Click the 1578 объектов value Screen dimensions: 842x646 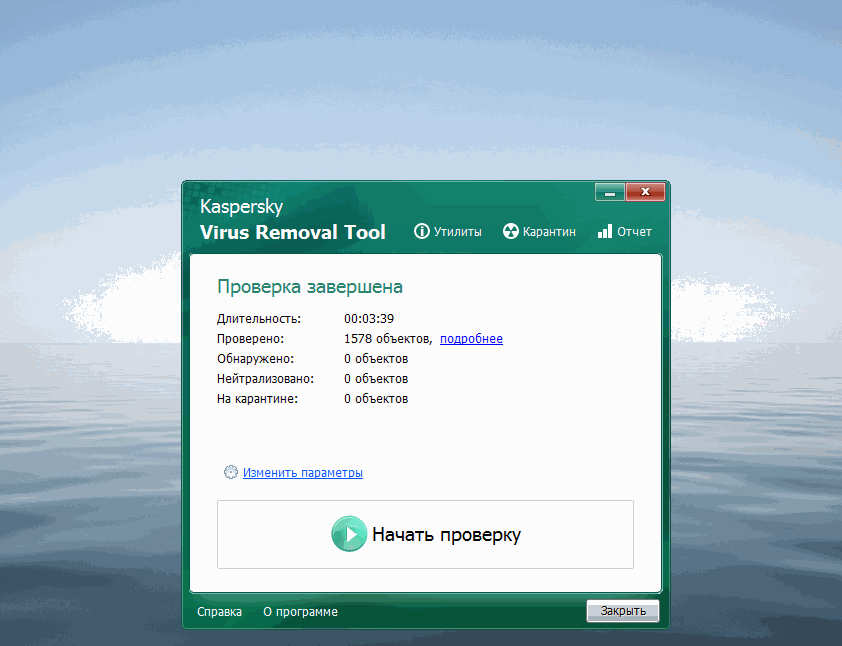tap(388, 339)
